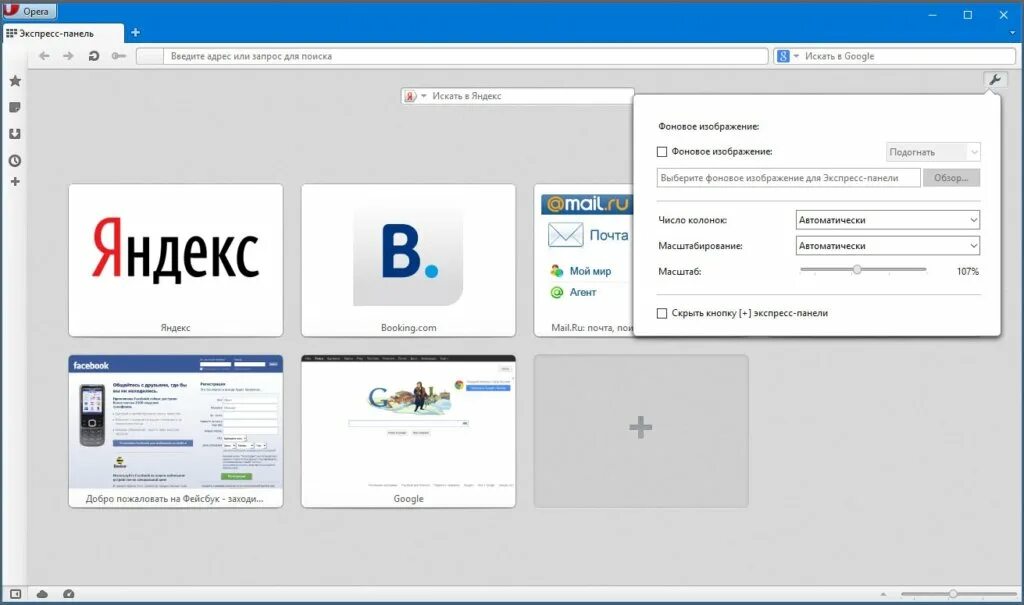The width and height of the screenshot is (1024, 605).
Task: Open the password key wand icon
Action: (118, 56)
